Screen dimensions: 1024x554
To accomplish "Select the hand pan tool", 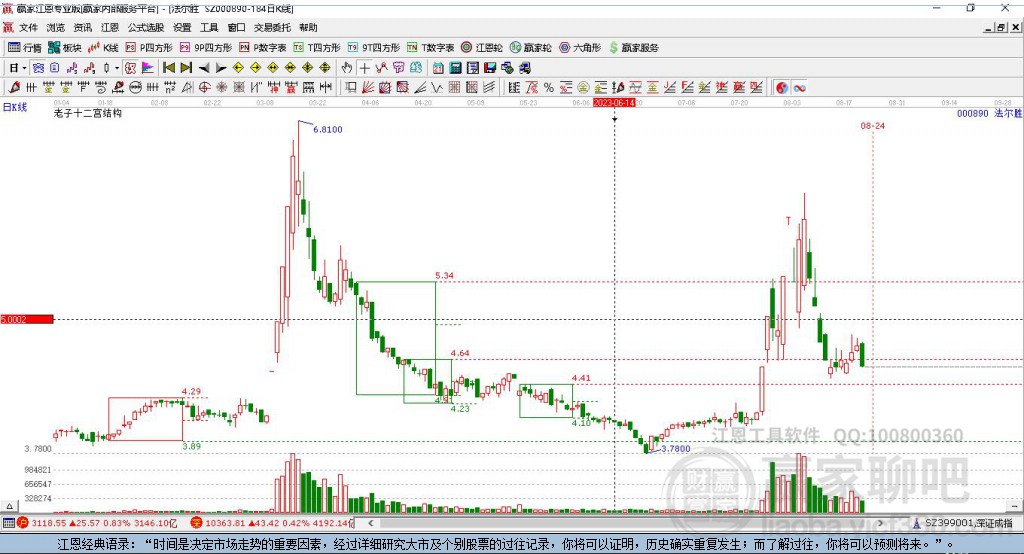I will pyautogui.click(x=347, y=68).
